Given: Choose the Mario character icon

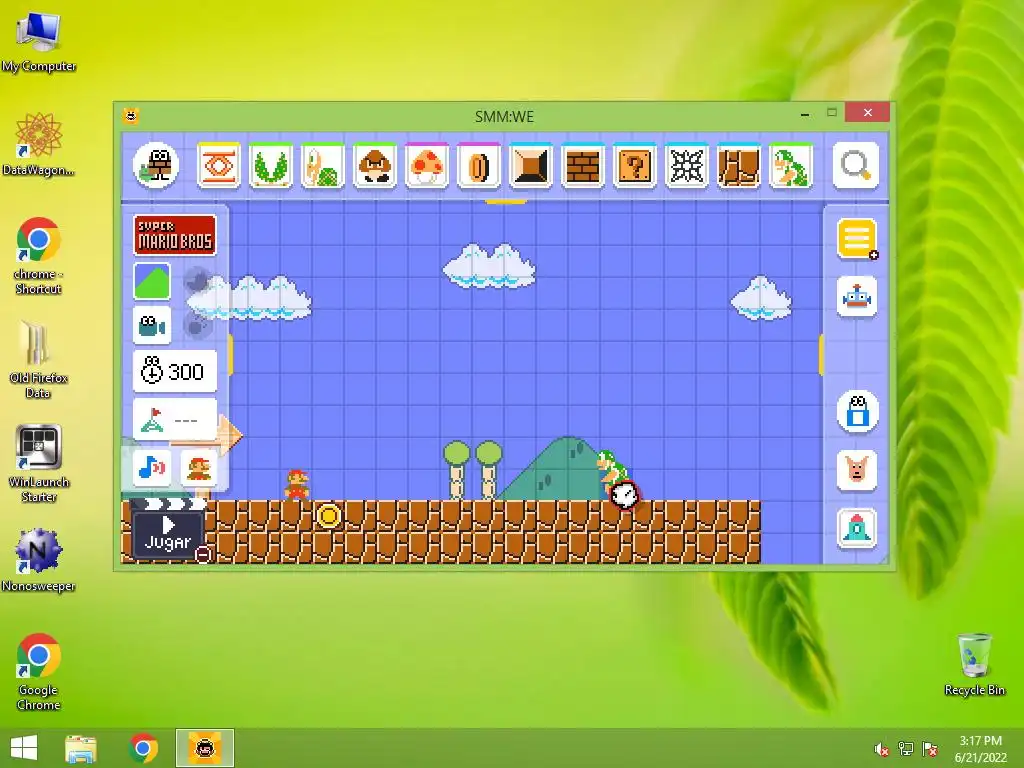Looking at the screenshot, I should tap(199, 468).
